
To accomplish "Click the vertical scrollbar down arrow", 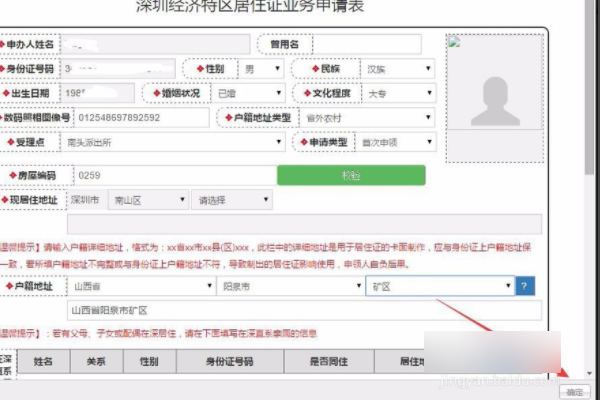I will point(589,373).
